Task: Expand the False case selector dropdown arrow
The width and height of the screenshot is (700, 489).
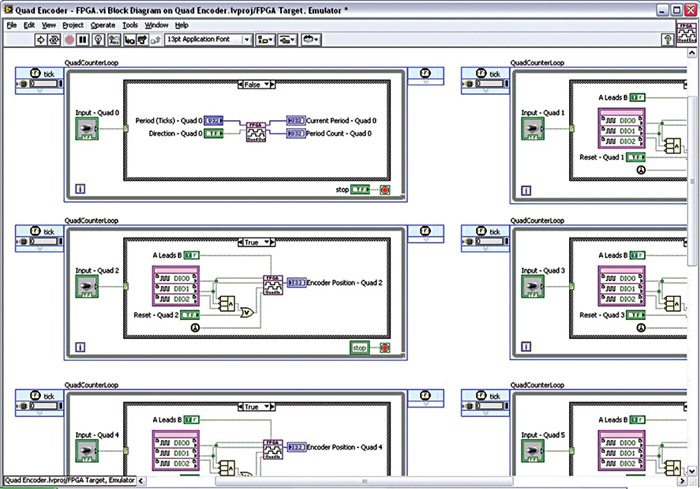Action: [x=269, y=85]
